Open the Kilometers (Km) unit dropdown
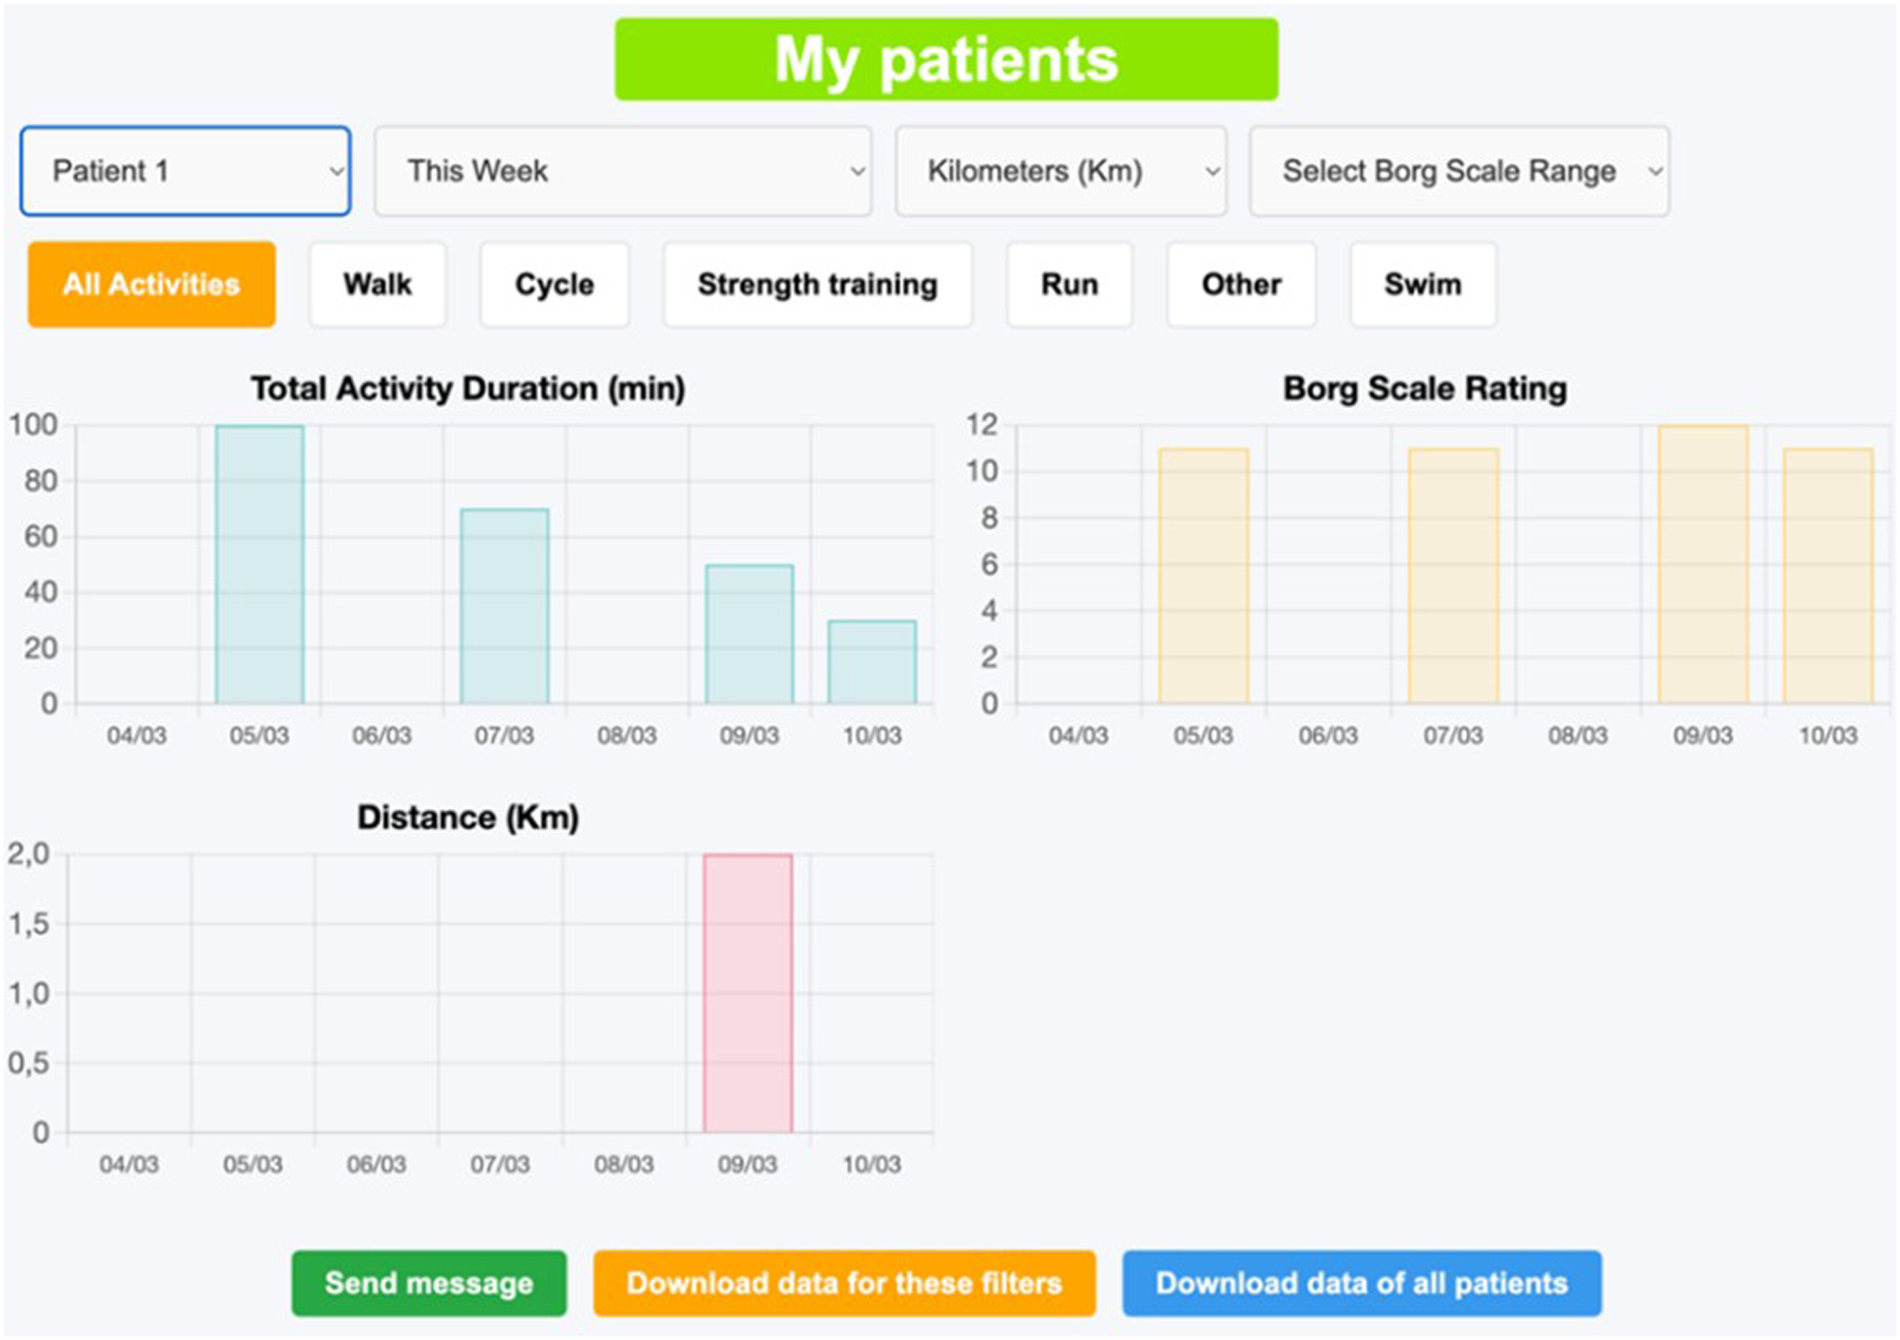1900x1340 pixels. click(x=1060, y=170)
